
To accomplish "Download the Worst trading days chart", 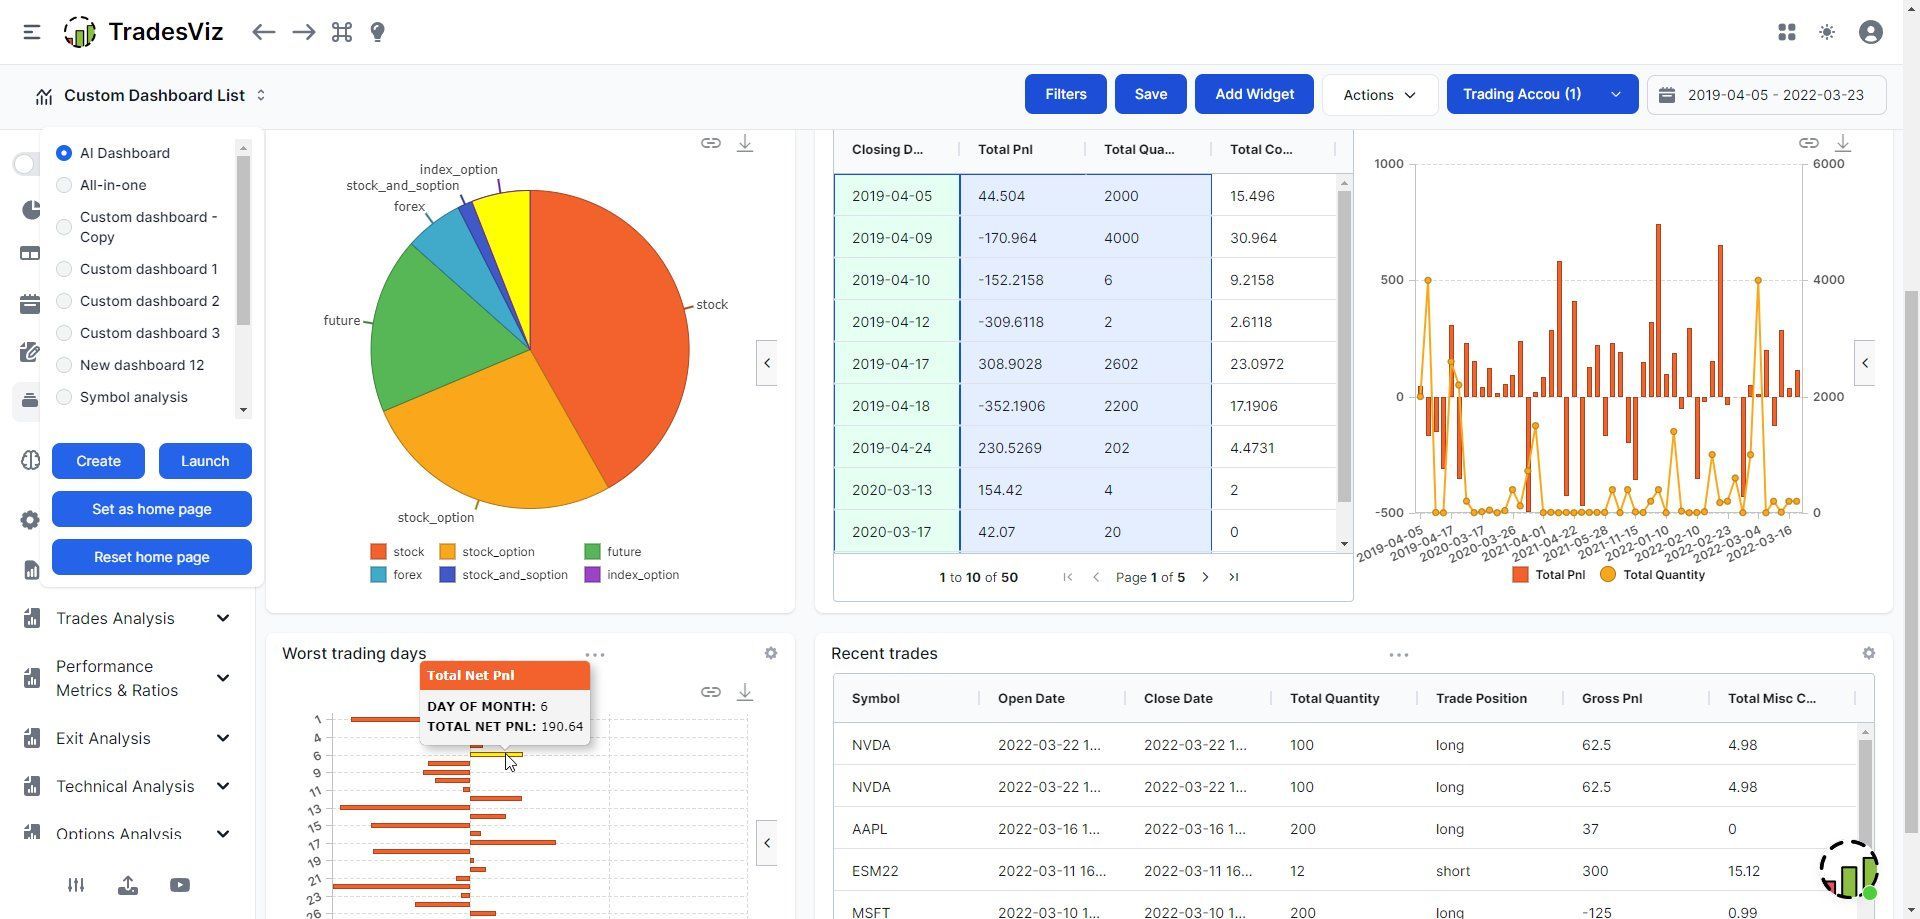I will pyautogui.click(x=745, y=692).
